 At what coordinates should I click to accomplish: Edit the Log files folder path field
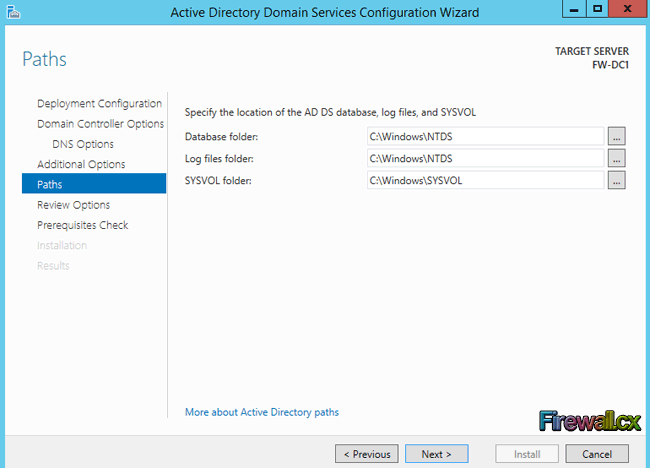click(485, 158)
